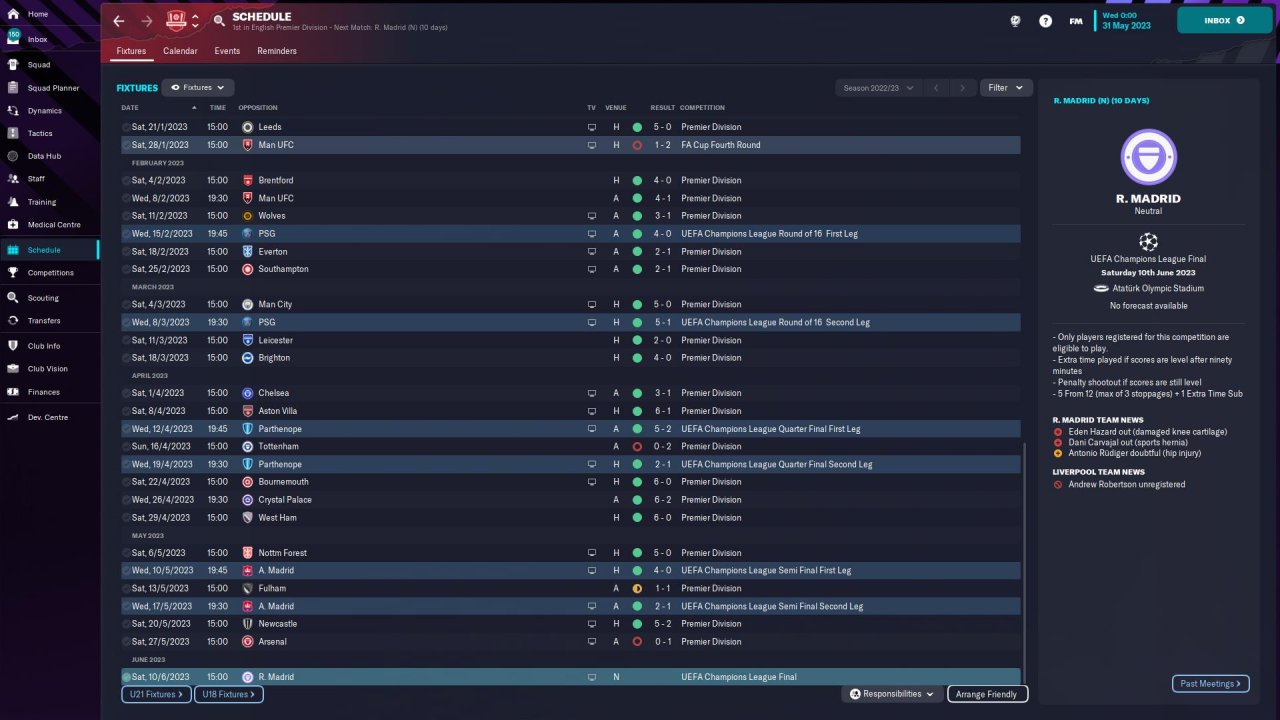This screenshot has height=720, width=1280.
Task: Open Competitions from the sidebar
Action: 49,273
